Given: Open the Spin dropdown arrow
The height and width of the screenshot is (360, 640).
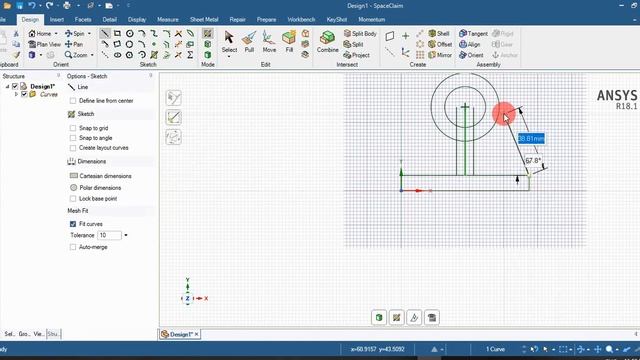Looking at the screenshot, I should click(89, 33).
